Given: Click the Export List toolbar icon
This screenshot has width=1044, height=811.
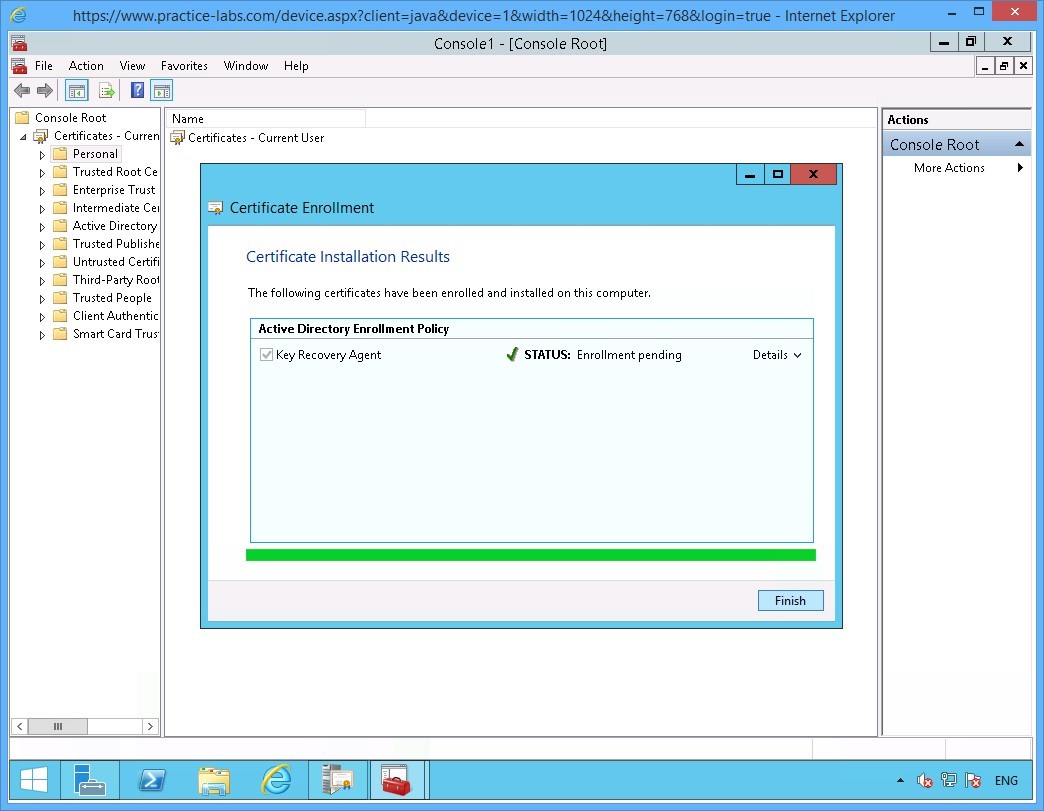Looking at the screenshot, I should click(x=107, y=90).
